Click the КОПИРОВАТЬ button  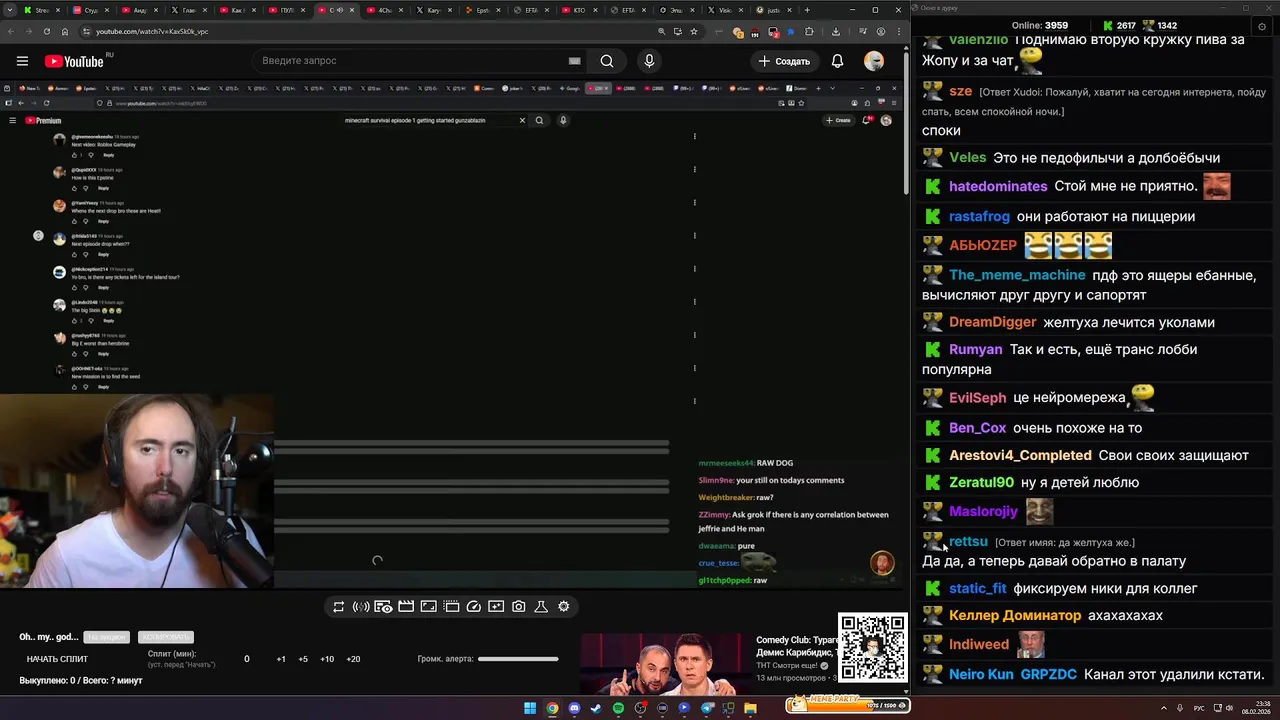[165, 637]
